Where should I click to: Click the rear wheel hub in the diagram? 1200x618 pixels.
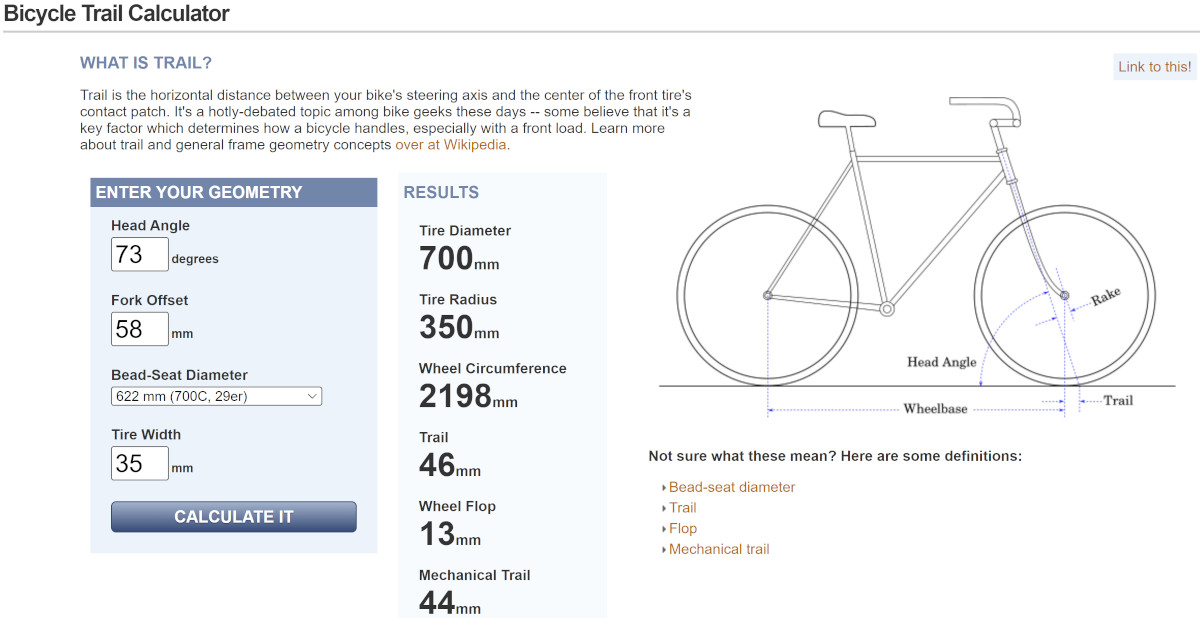(767, 295)
